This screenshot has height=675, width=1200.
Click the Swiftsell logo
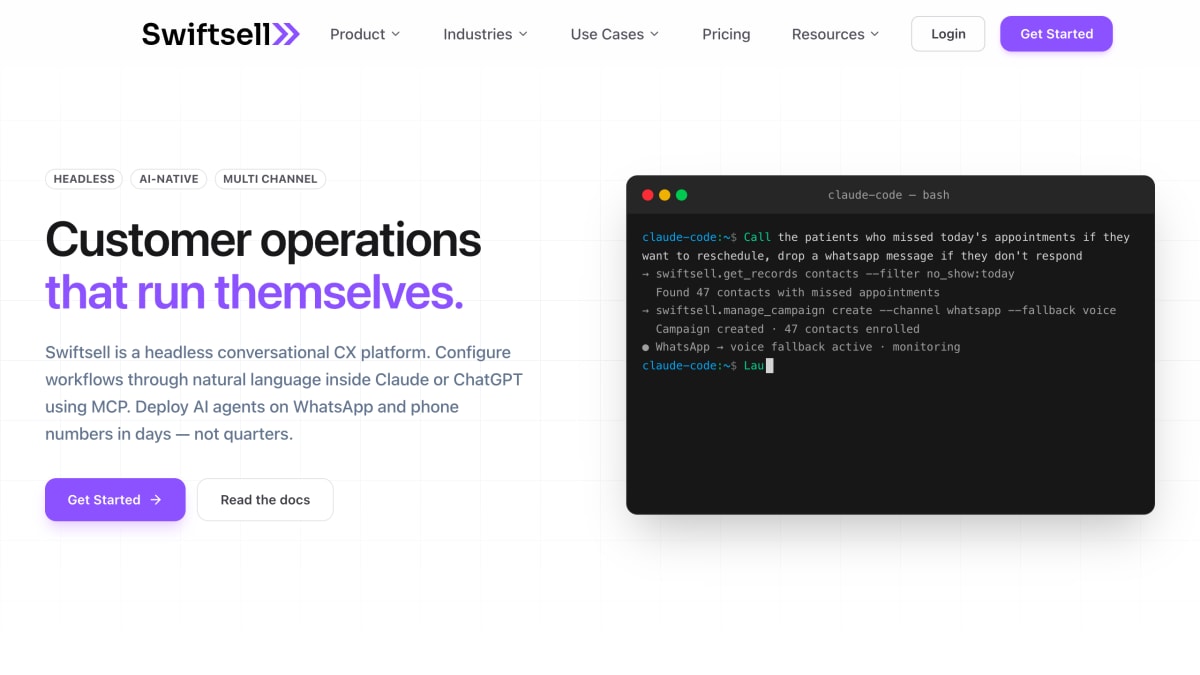[220, 34]
